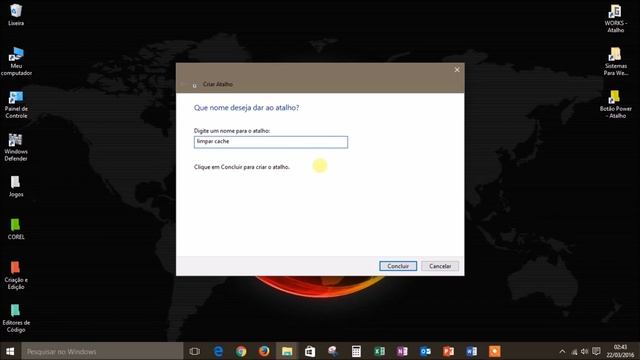This screenshot has width=640, height=360.
Task: Open the Windows Store from the taskbar
Action: tap(310, 351)
